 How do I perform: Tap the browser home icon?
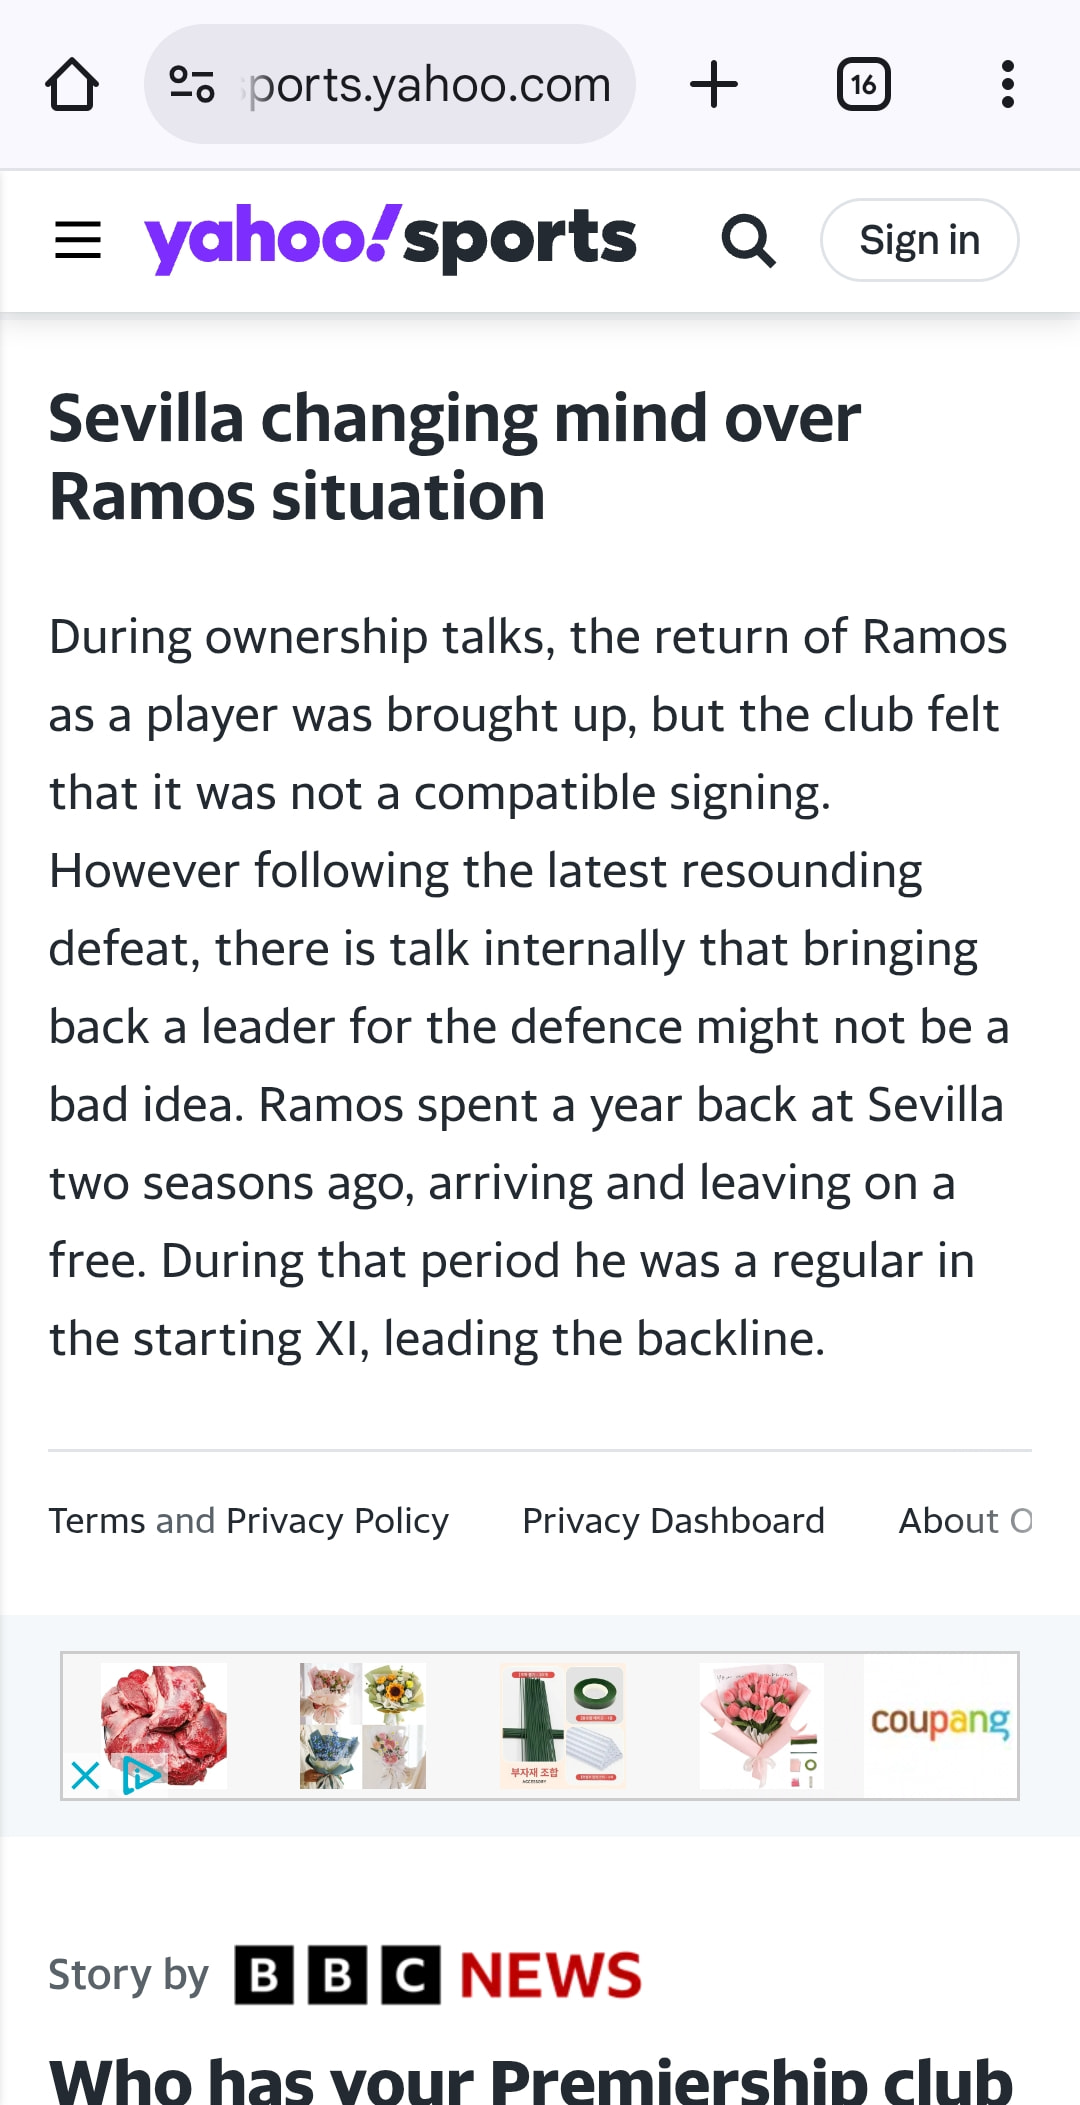[x=72, y=85]
